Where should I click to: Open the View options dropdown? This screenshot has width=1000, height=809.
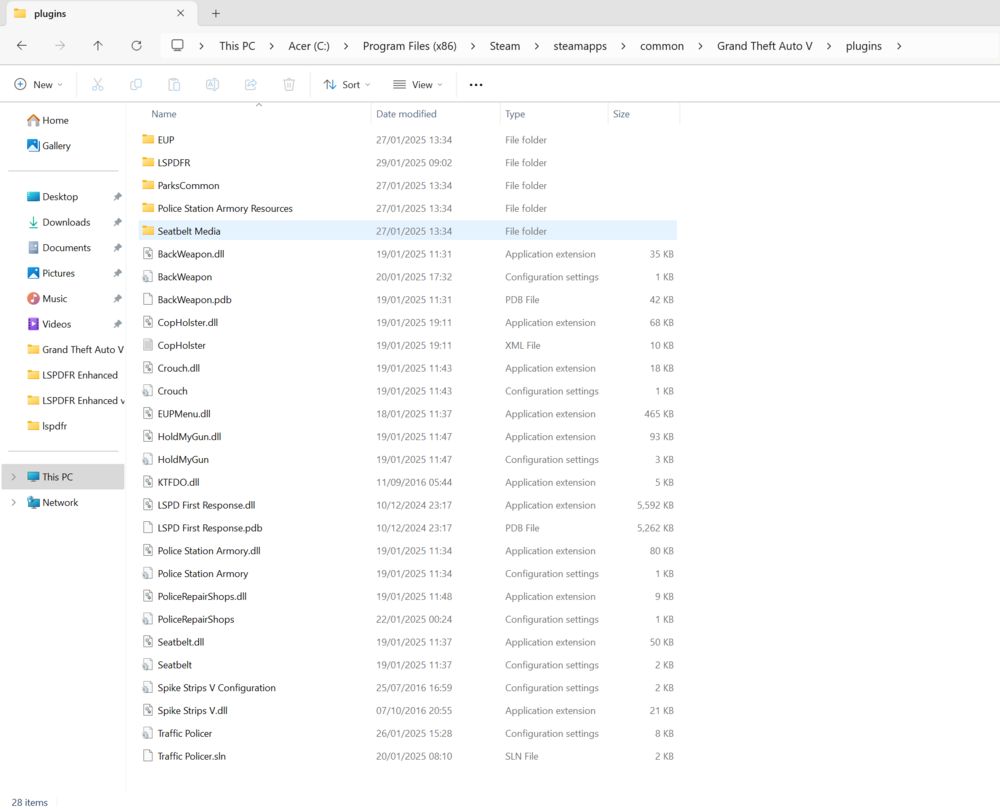(x=418, y=85)
